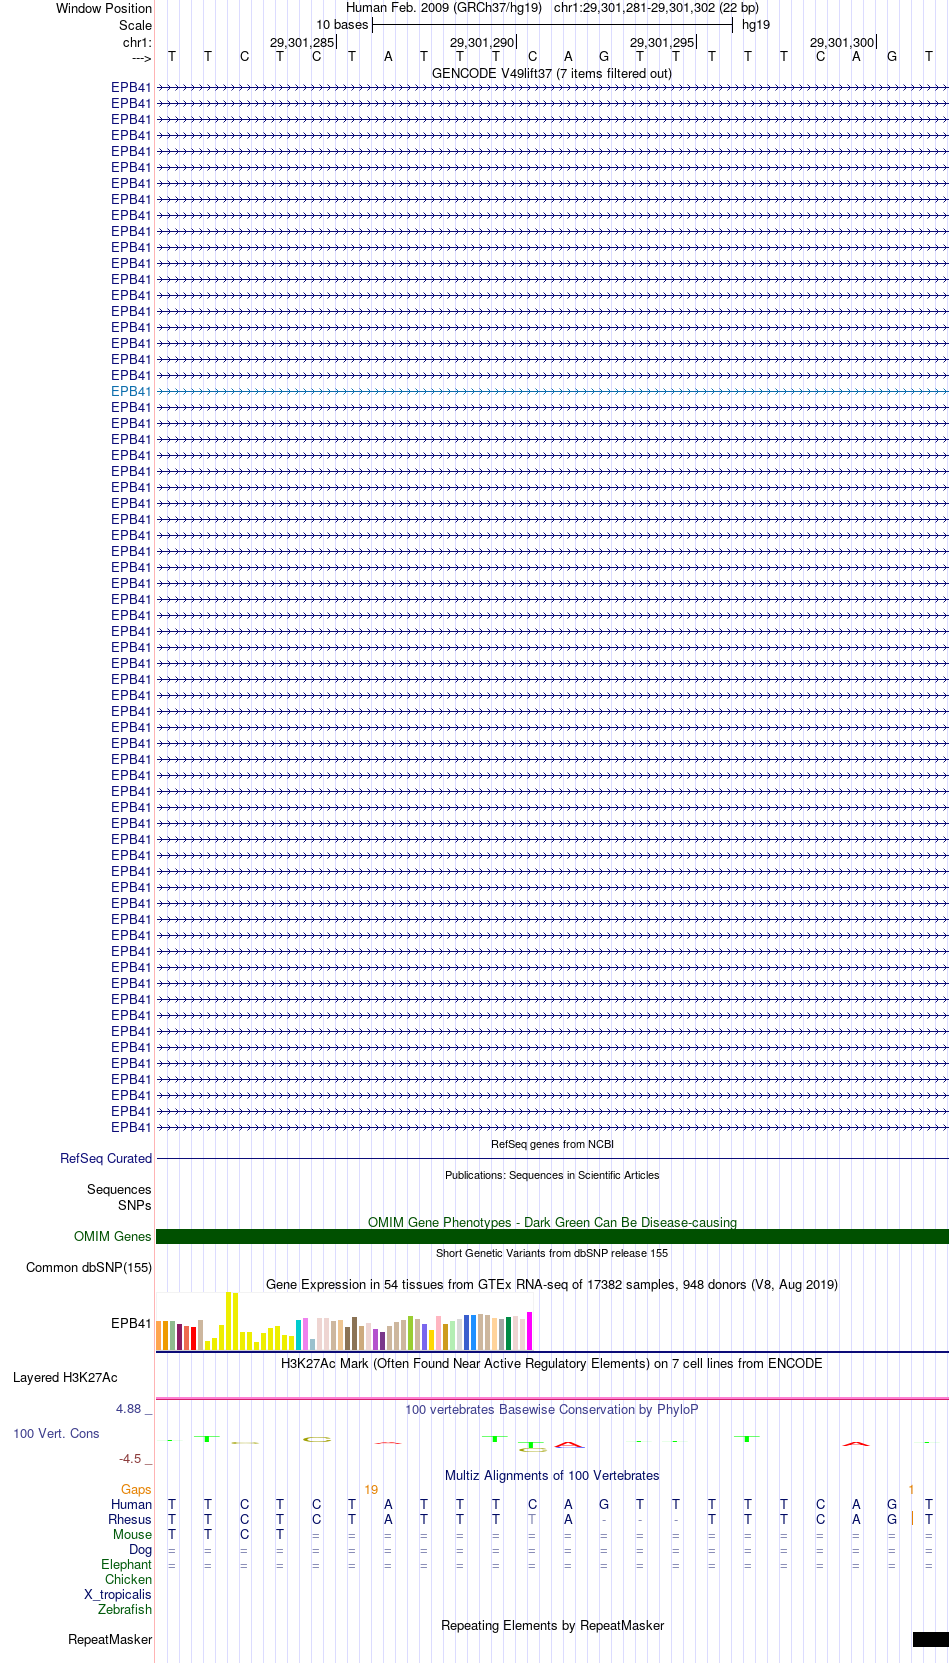Click the Scale track label
The height and width of the screenshot is (1663, 950).
pyautogui.click(x=136, y=25)
